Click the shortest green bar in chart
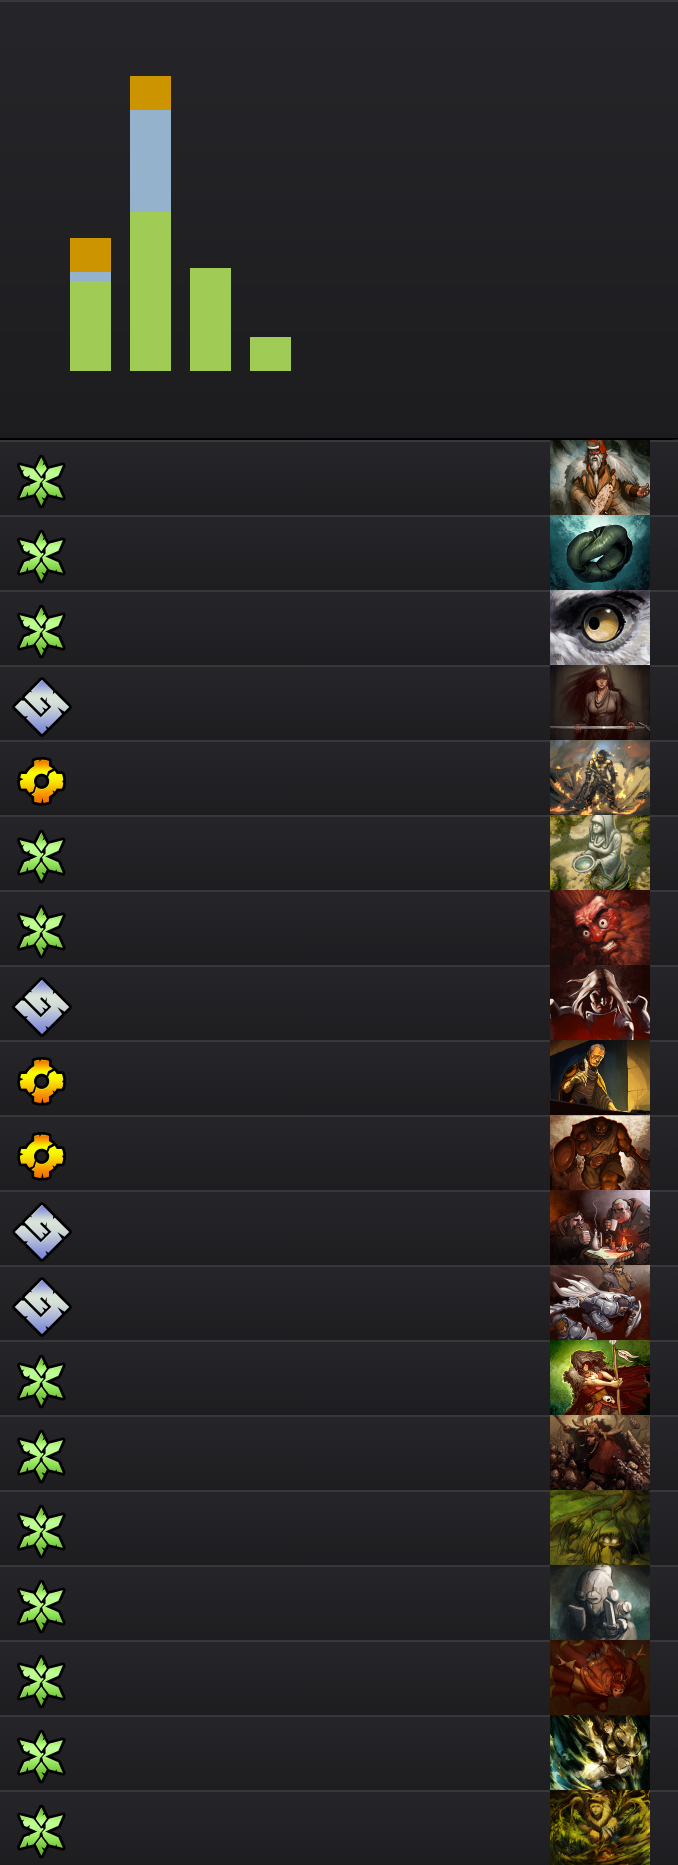678x1865 pixels. (270, 354)
